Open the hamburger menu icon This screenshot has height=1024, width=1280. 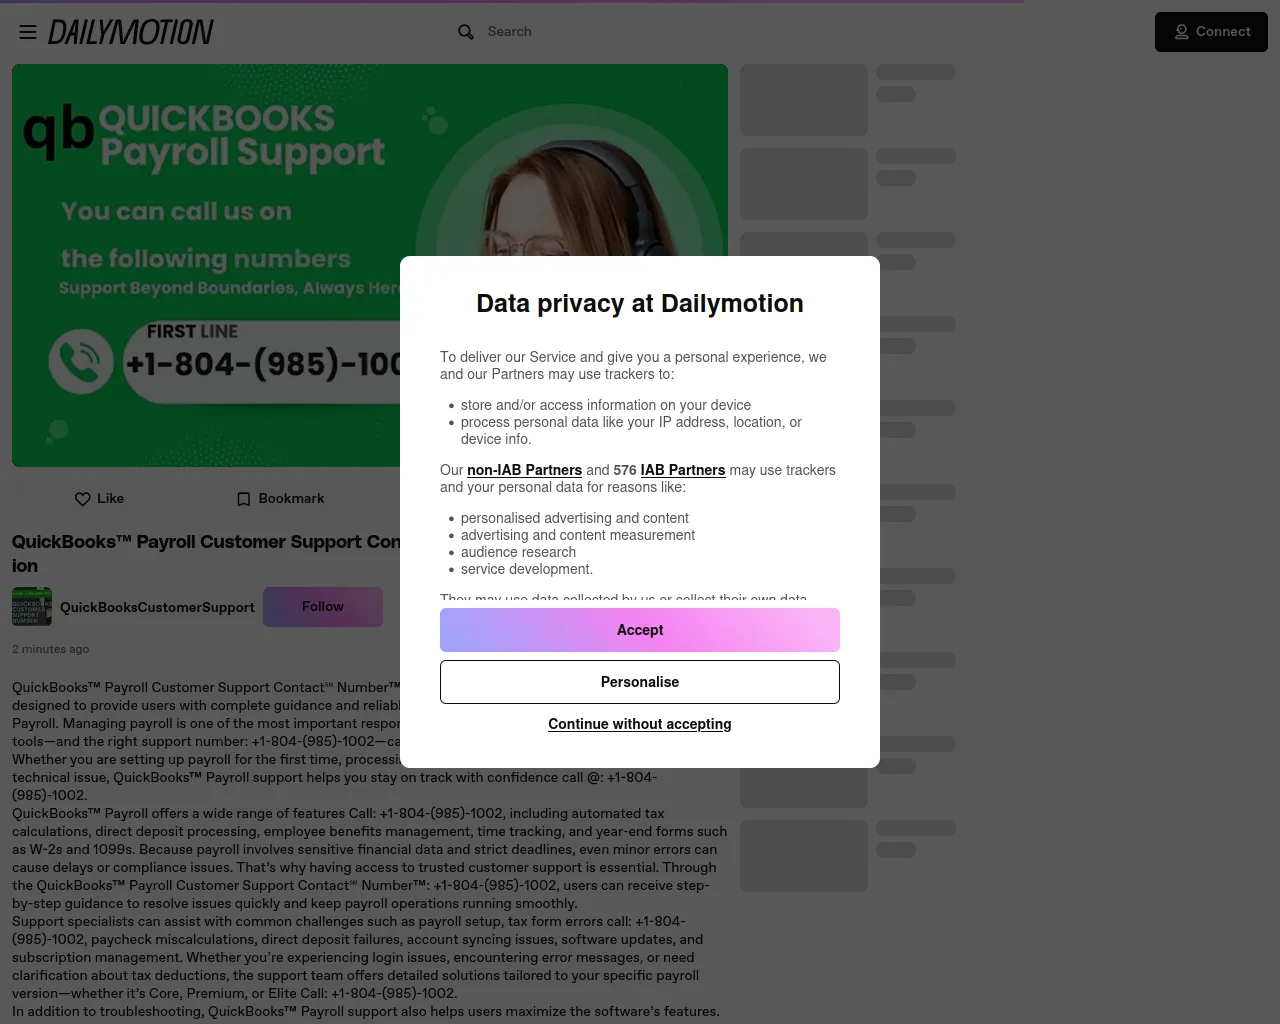[28, 32]
